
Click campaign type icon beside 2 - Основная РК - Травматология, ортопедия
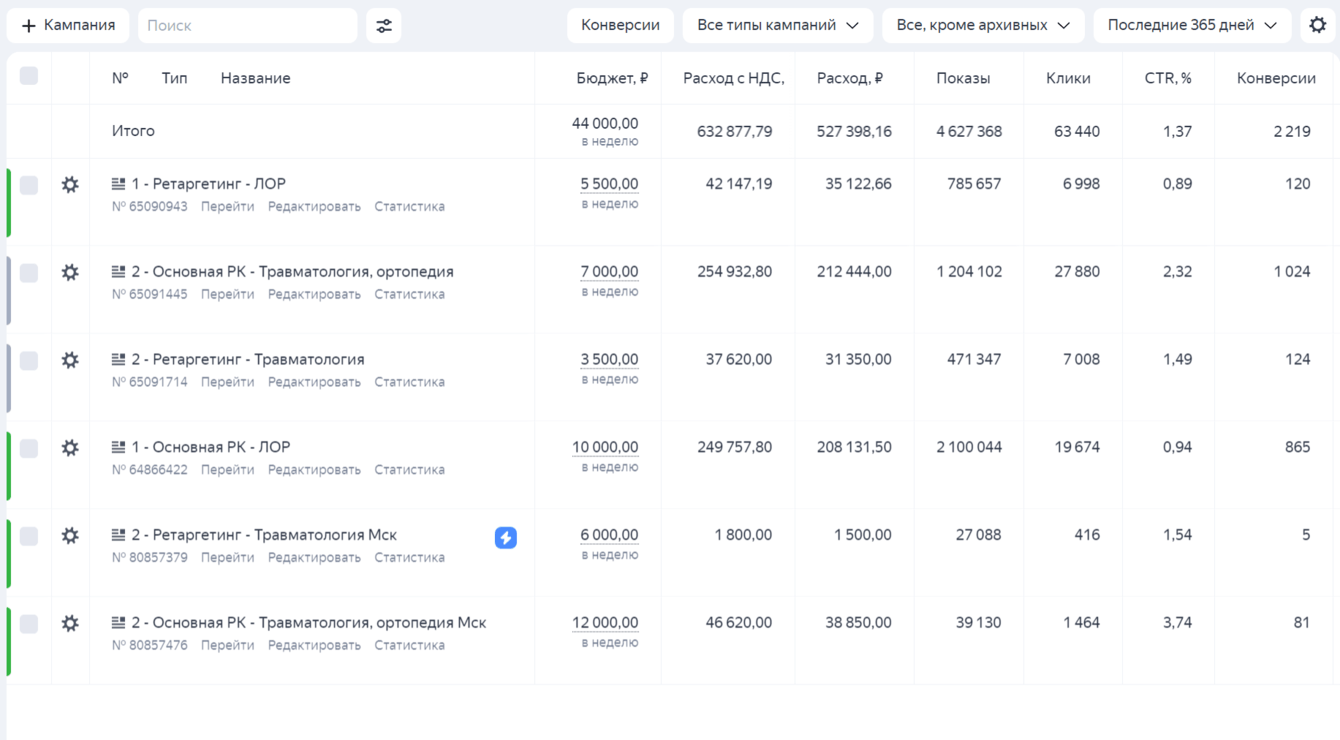point(119,272)
